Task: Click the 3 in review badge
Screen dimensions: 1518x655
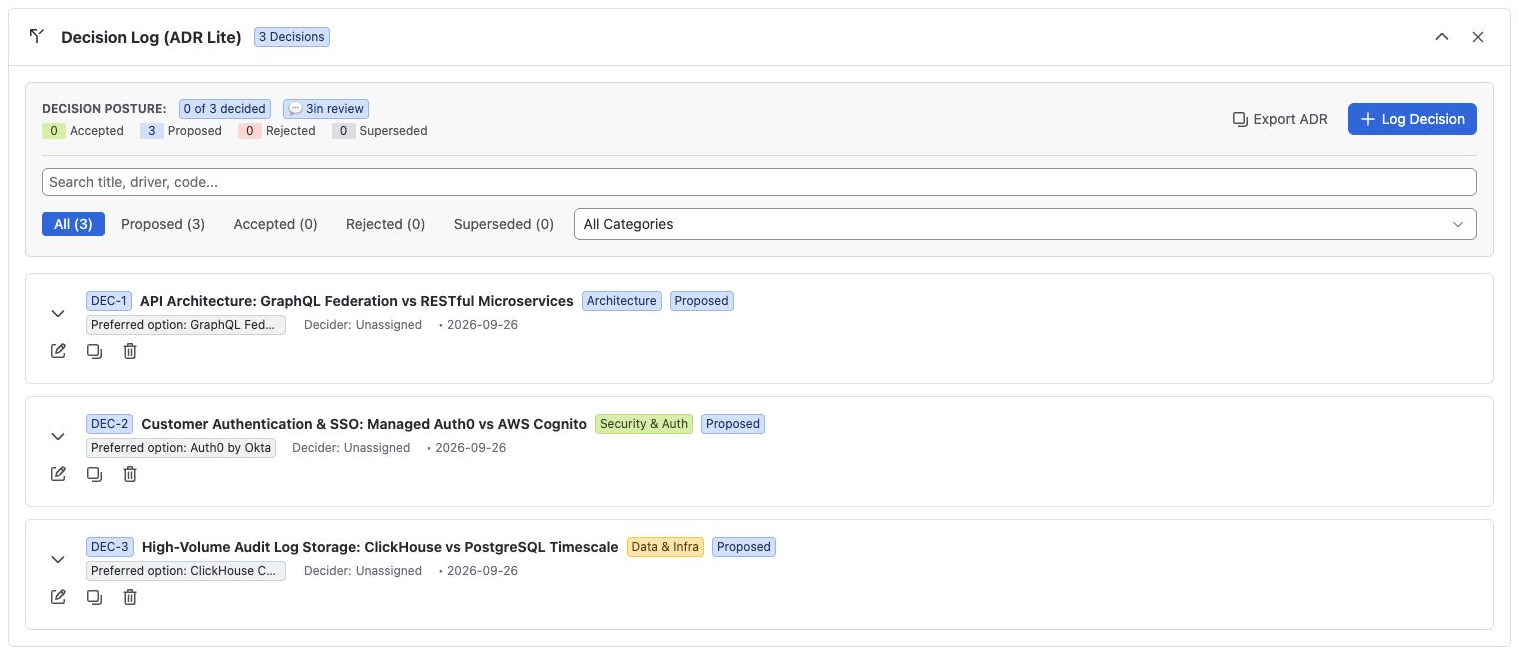Action: [x=326, y=109]
